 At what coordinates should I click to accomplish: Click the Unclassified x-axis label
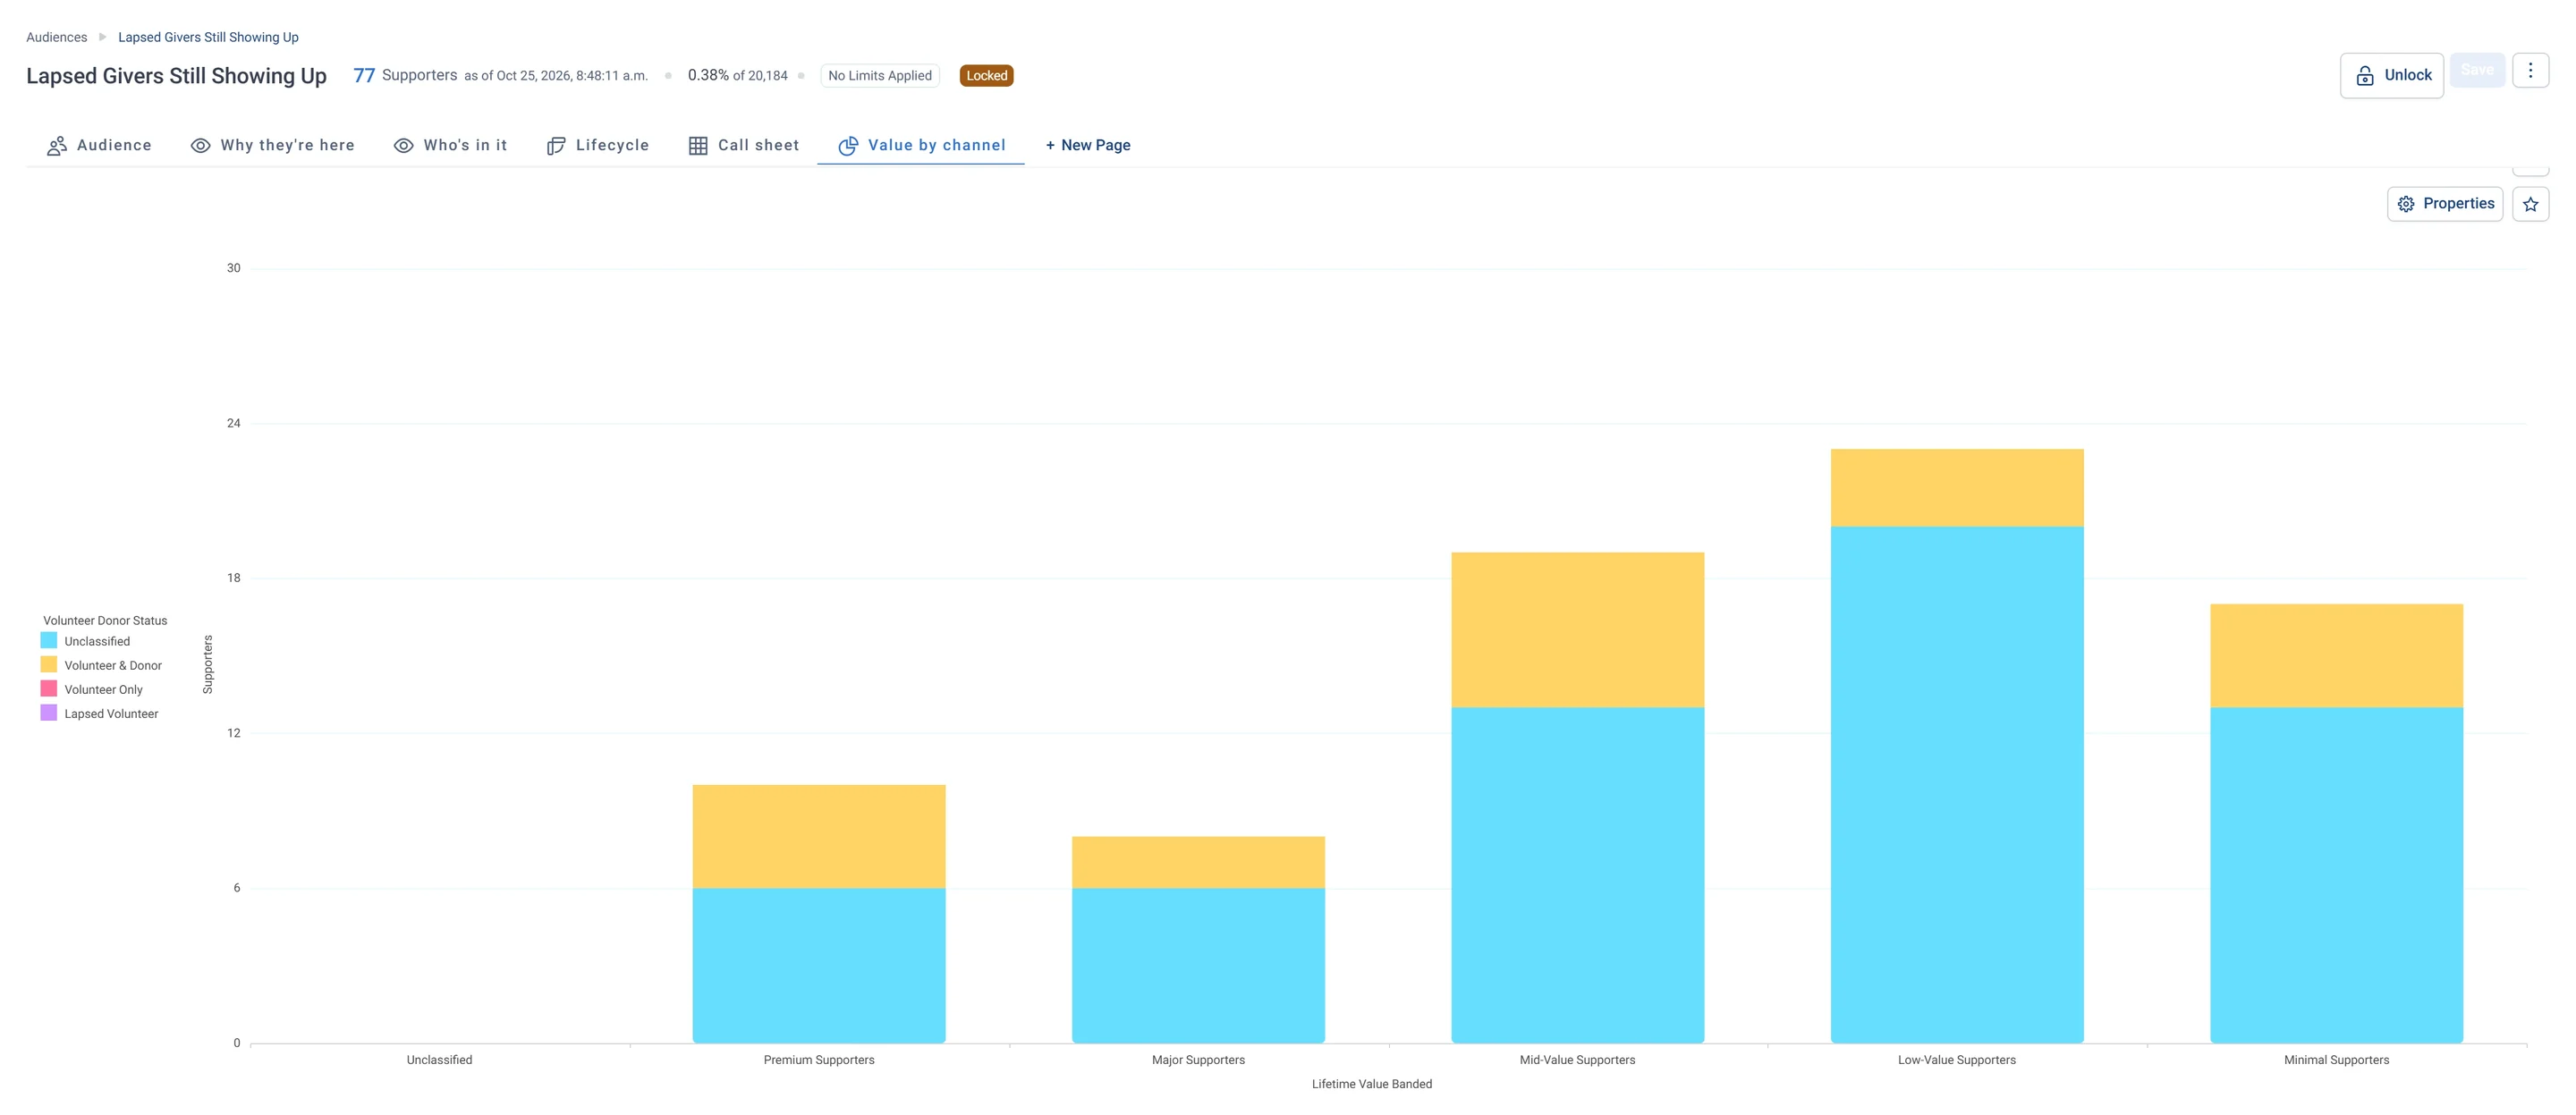439,1060
